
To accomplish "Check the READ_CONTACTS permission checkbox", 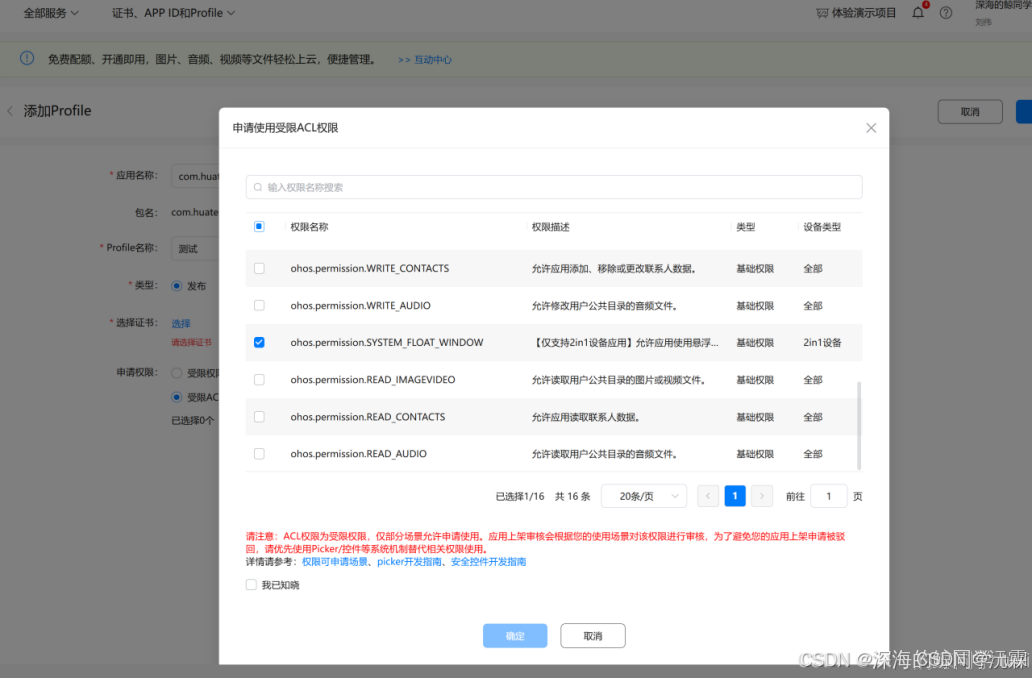I will pyautogui.click(x=259, y=417).
